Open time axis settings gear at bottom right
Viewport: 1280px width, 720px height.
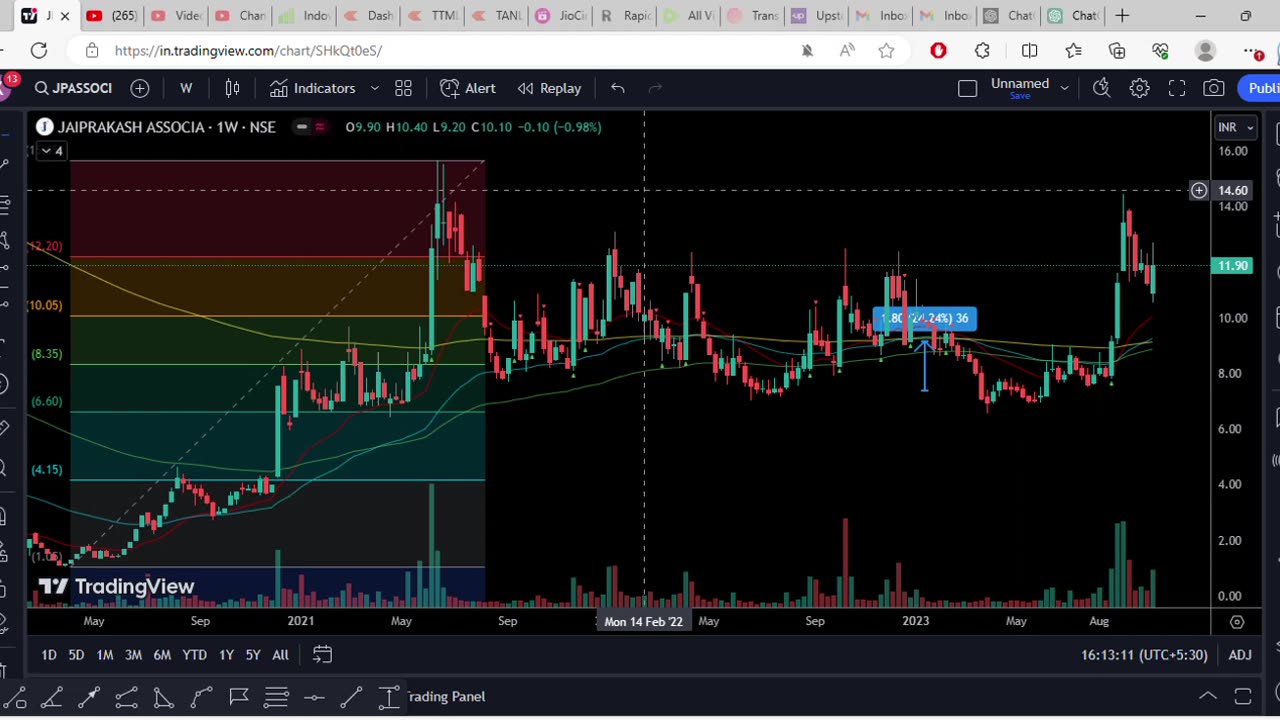[1237, 621]
